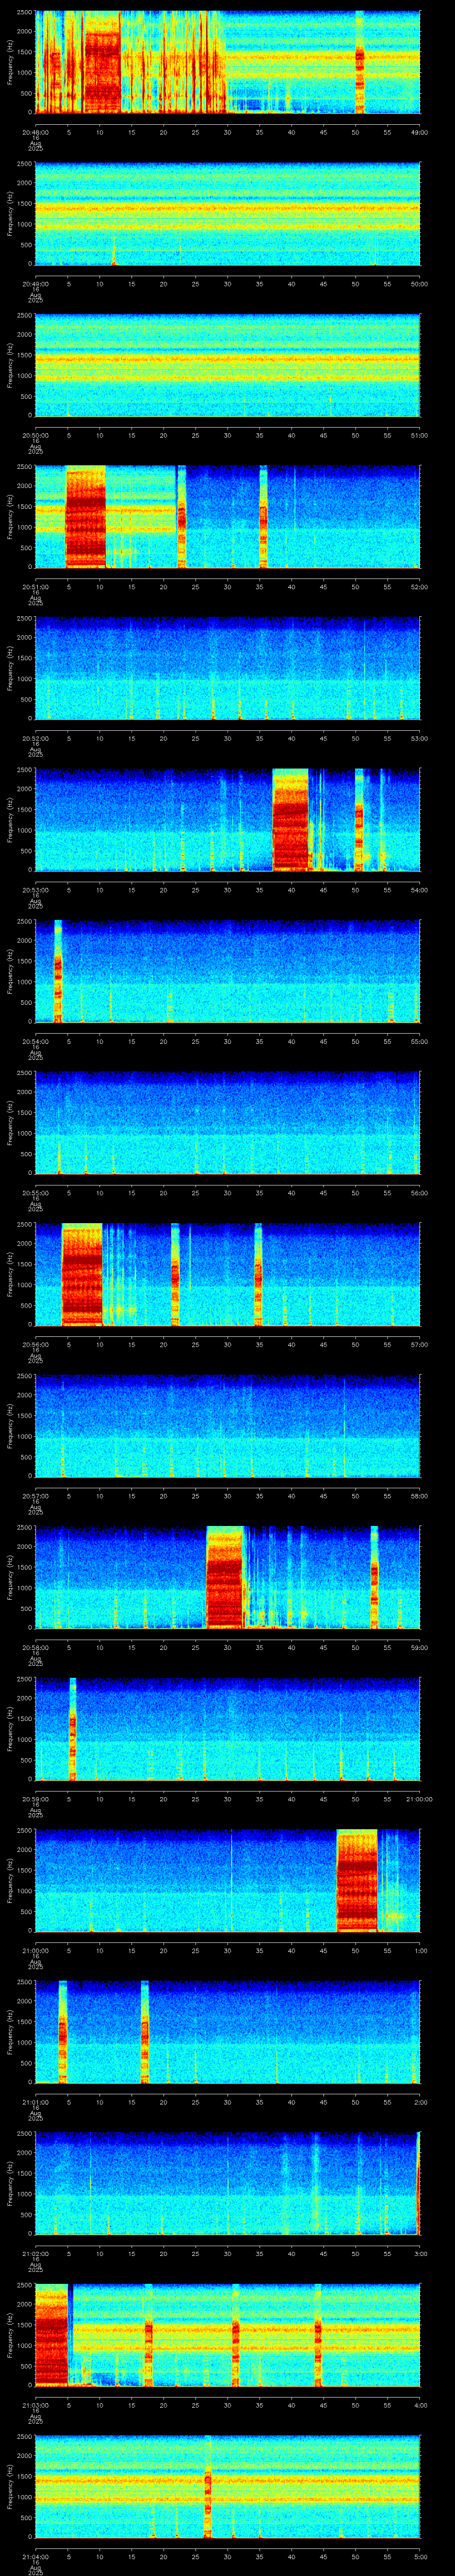Select the spectrogram panel beginning at 20:50:00
The height and width of the screenshot is (2576, 455).
[x=227, y=365]
